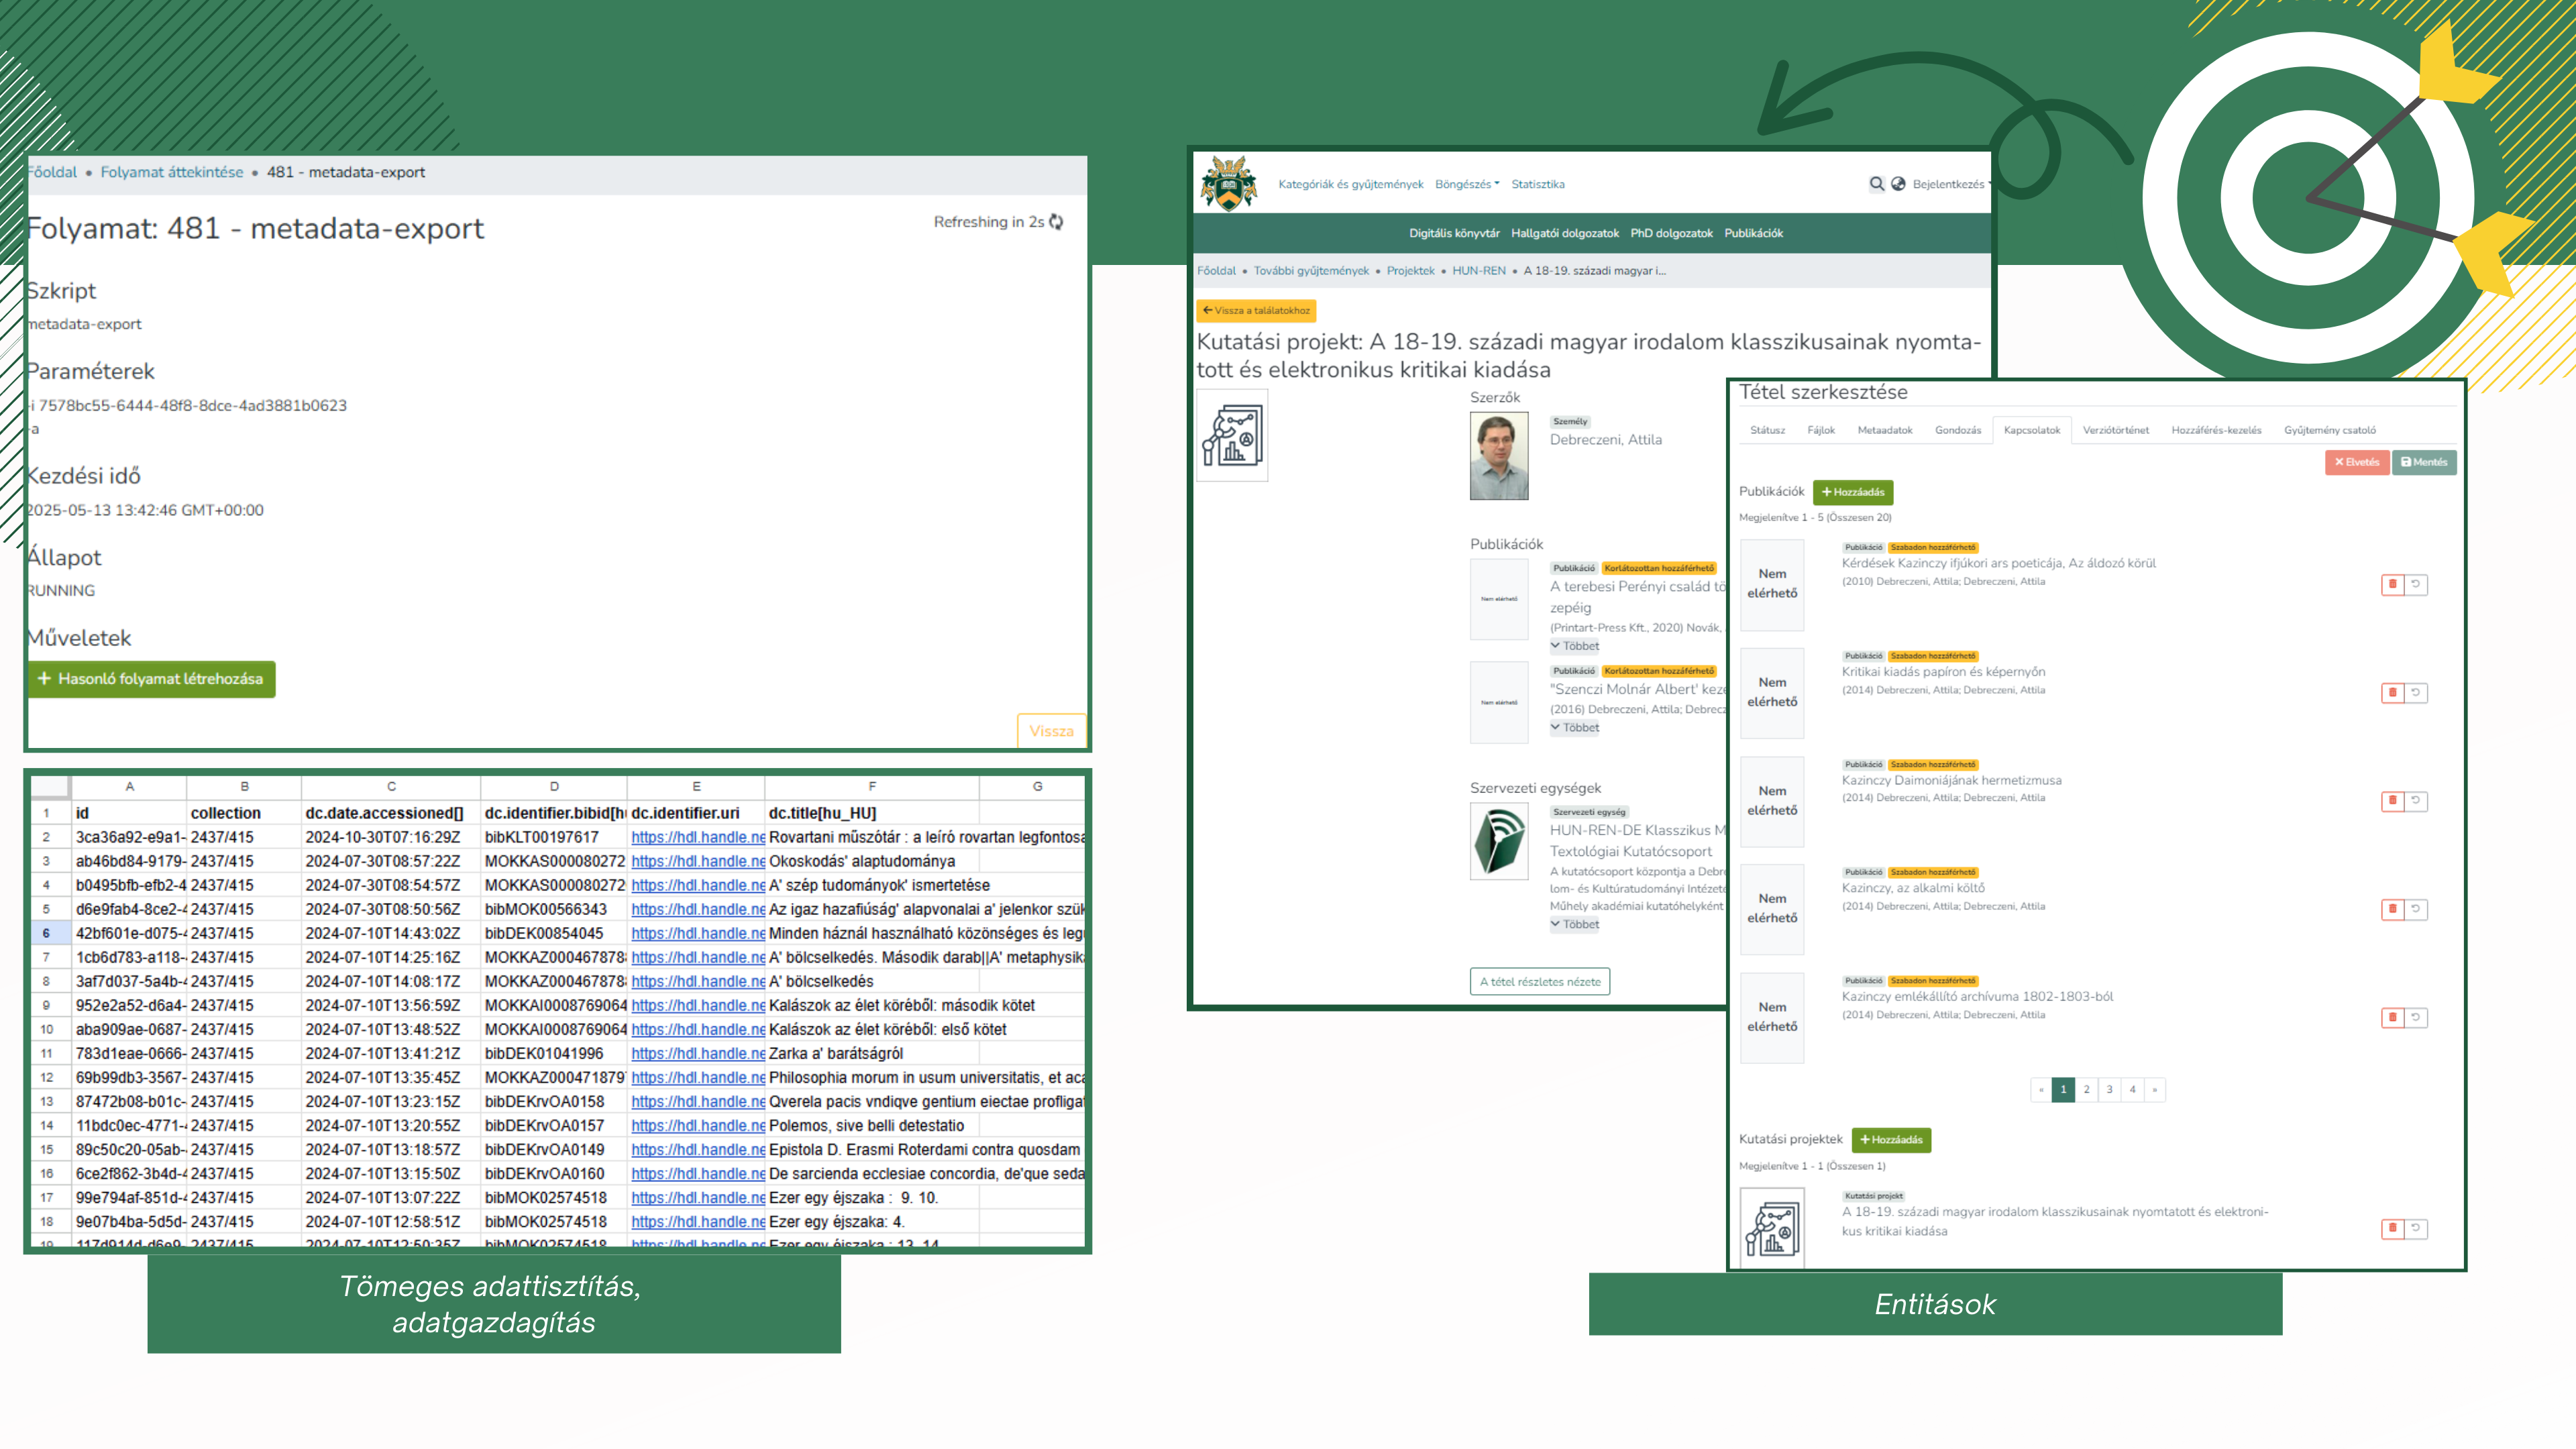Delete the Kérdések Kazinczy publication relation
The width and height of the screenshot is (2576, 1449).
[2392, 584]
